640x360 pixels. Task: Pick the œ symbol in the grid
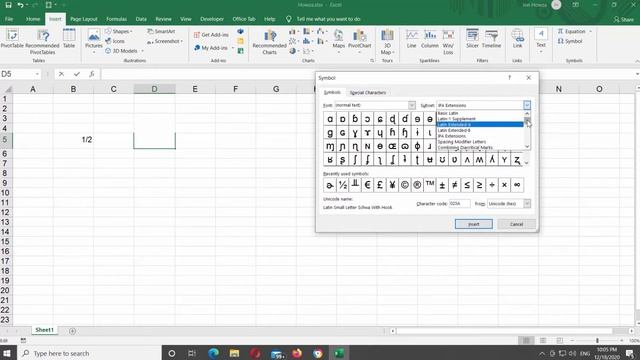point(392,146)
